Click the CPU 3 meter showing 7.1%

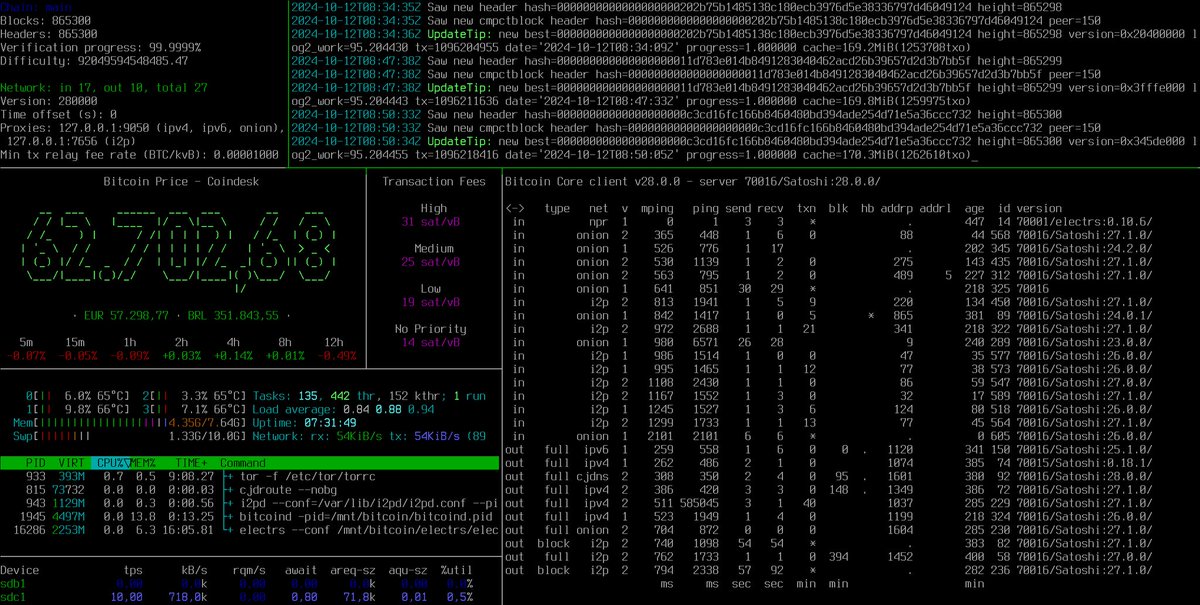pyautogui.click(x=194, y=409)
